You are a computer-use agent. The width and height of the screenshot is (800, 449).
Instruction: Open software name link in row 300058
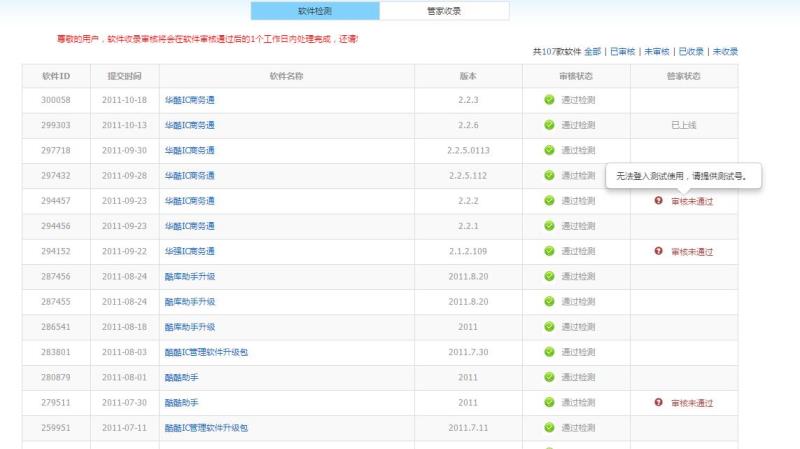(189, 100)
